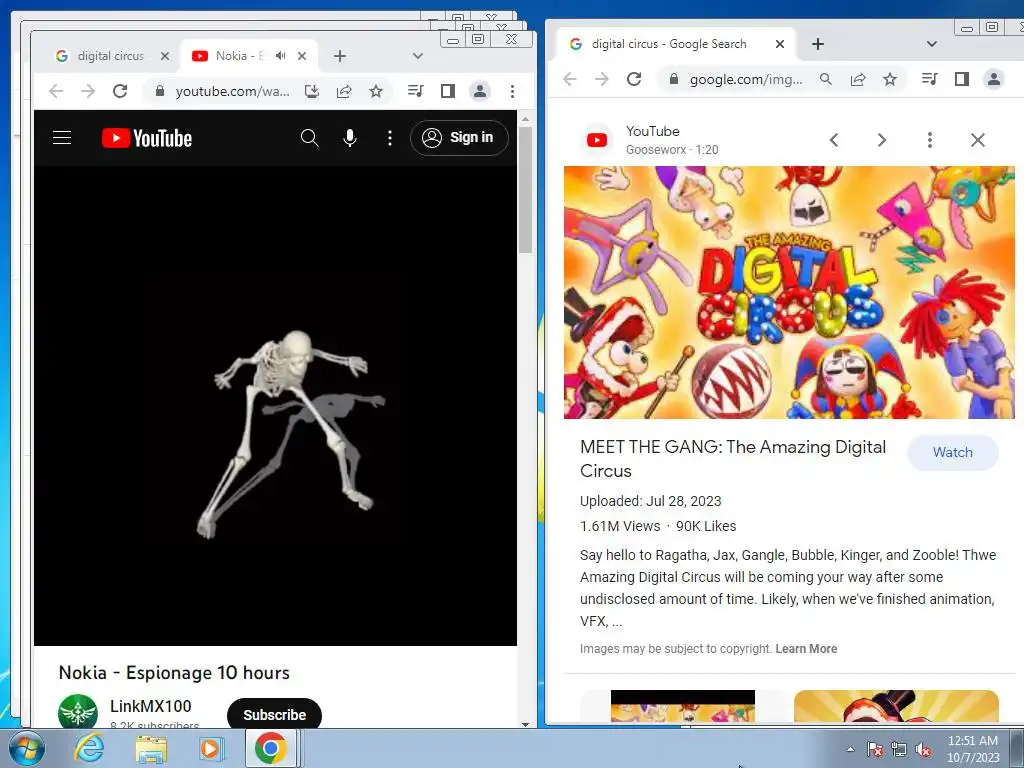The height and width of the screenshot is (768, 1024).
Task: Click the skeleton video player
Action: point(275,406)
